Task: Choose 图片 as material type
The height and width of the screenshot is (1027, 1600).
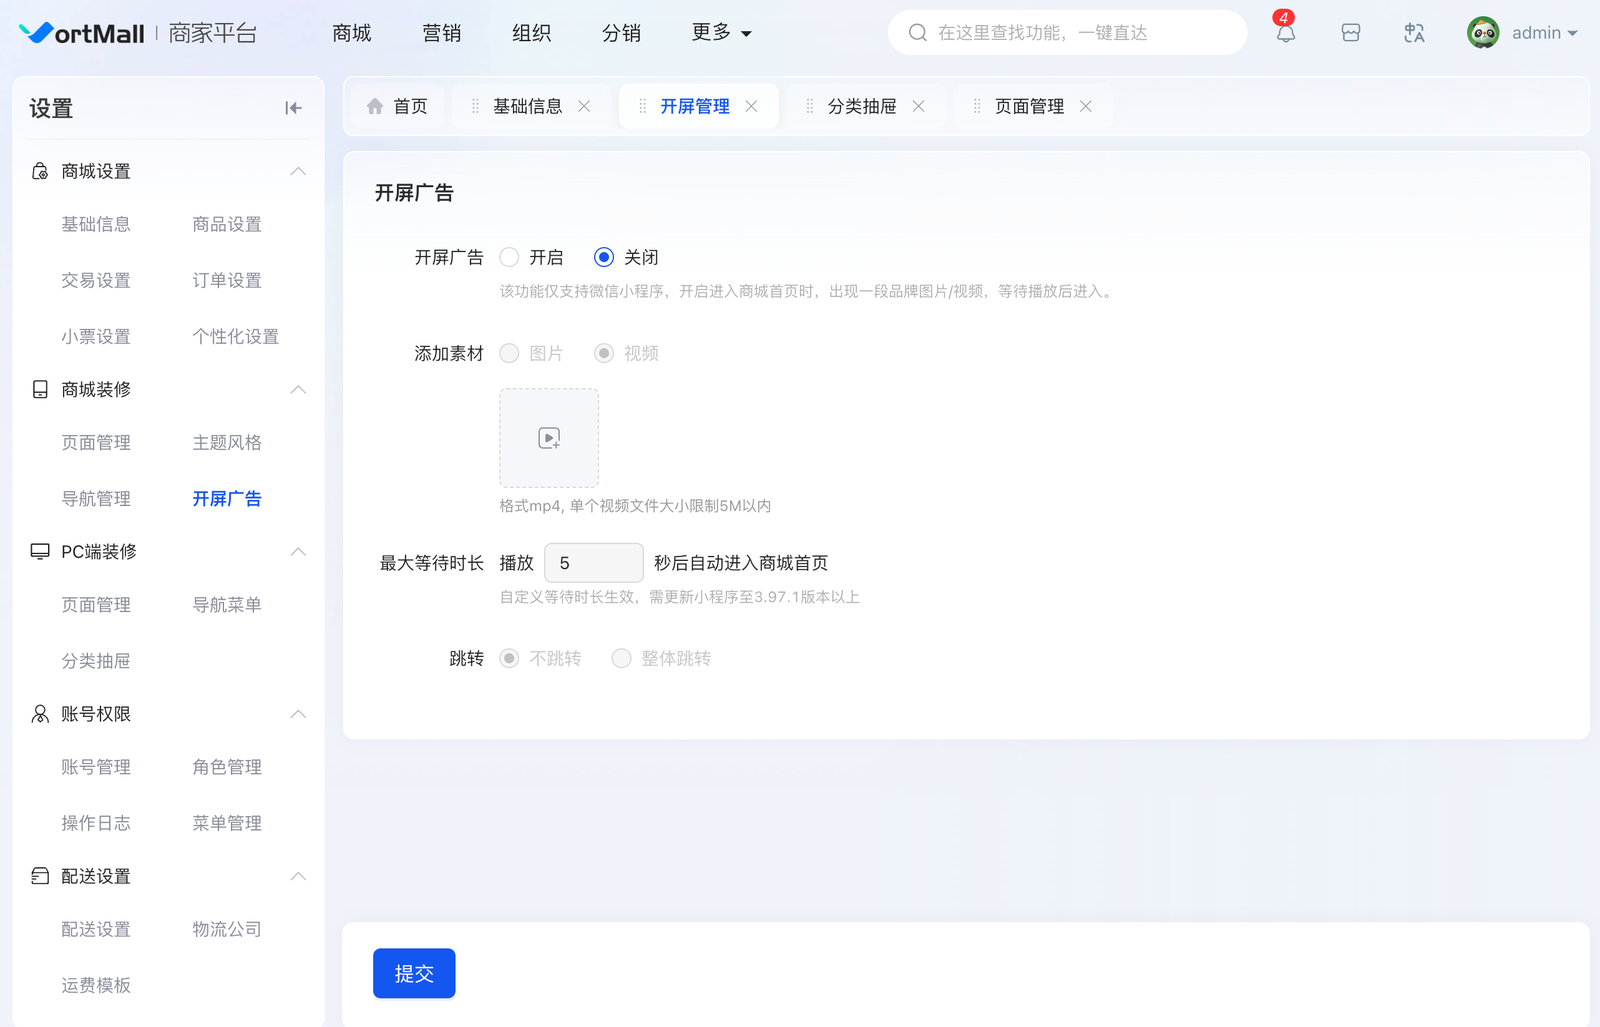Action: pyautogui.click(x=510, y=353)
